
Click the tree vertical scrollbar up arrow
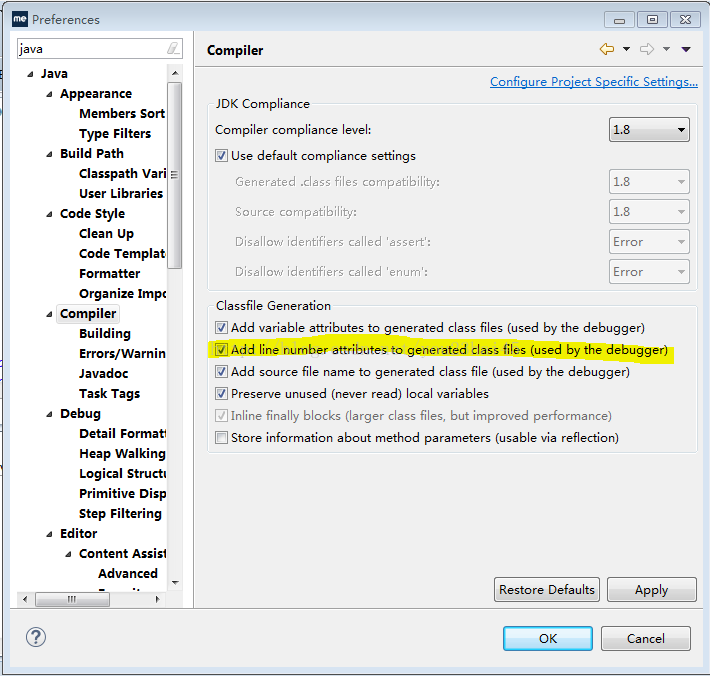pyautogui.click(x=175, y=73)
